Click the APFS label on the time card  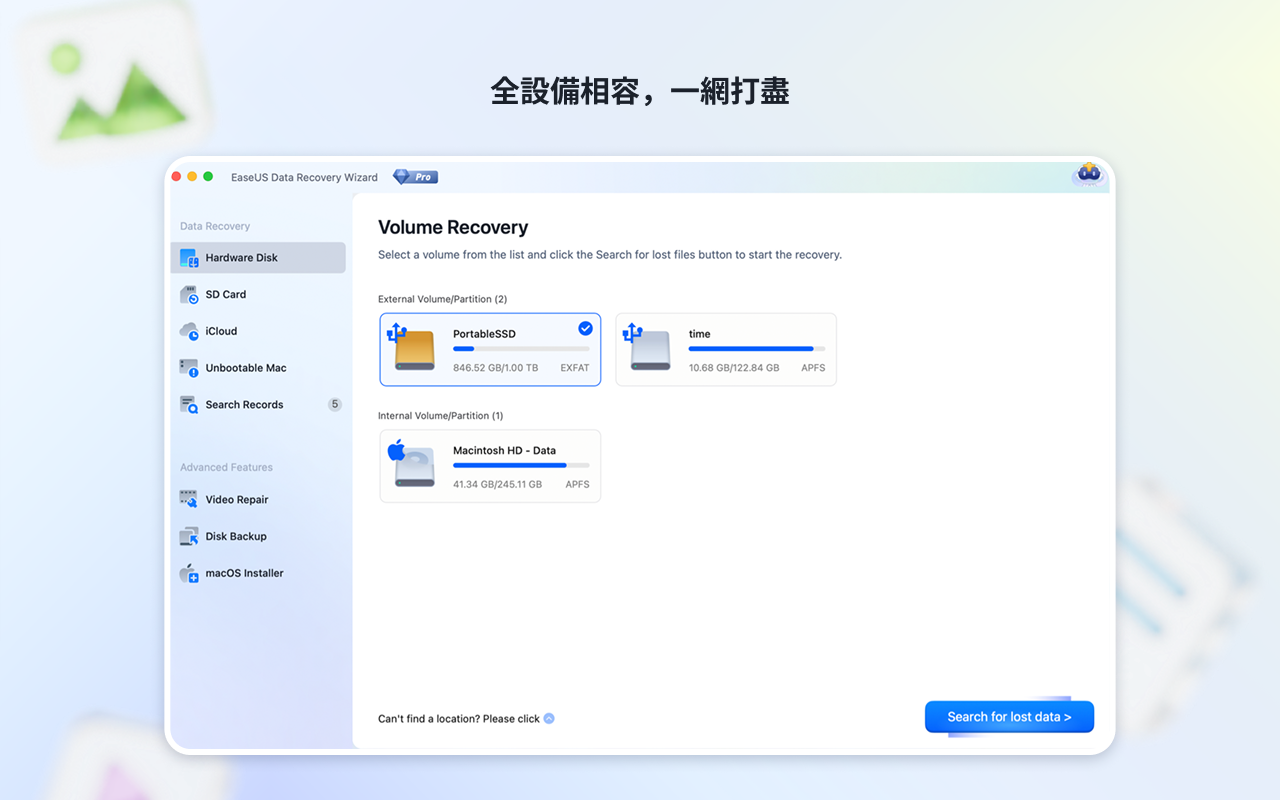(x=813, y=368)
